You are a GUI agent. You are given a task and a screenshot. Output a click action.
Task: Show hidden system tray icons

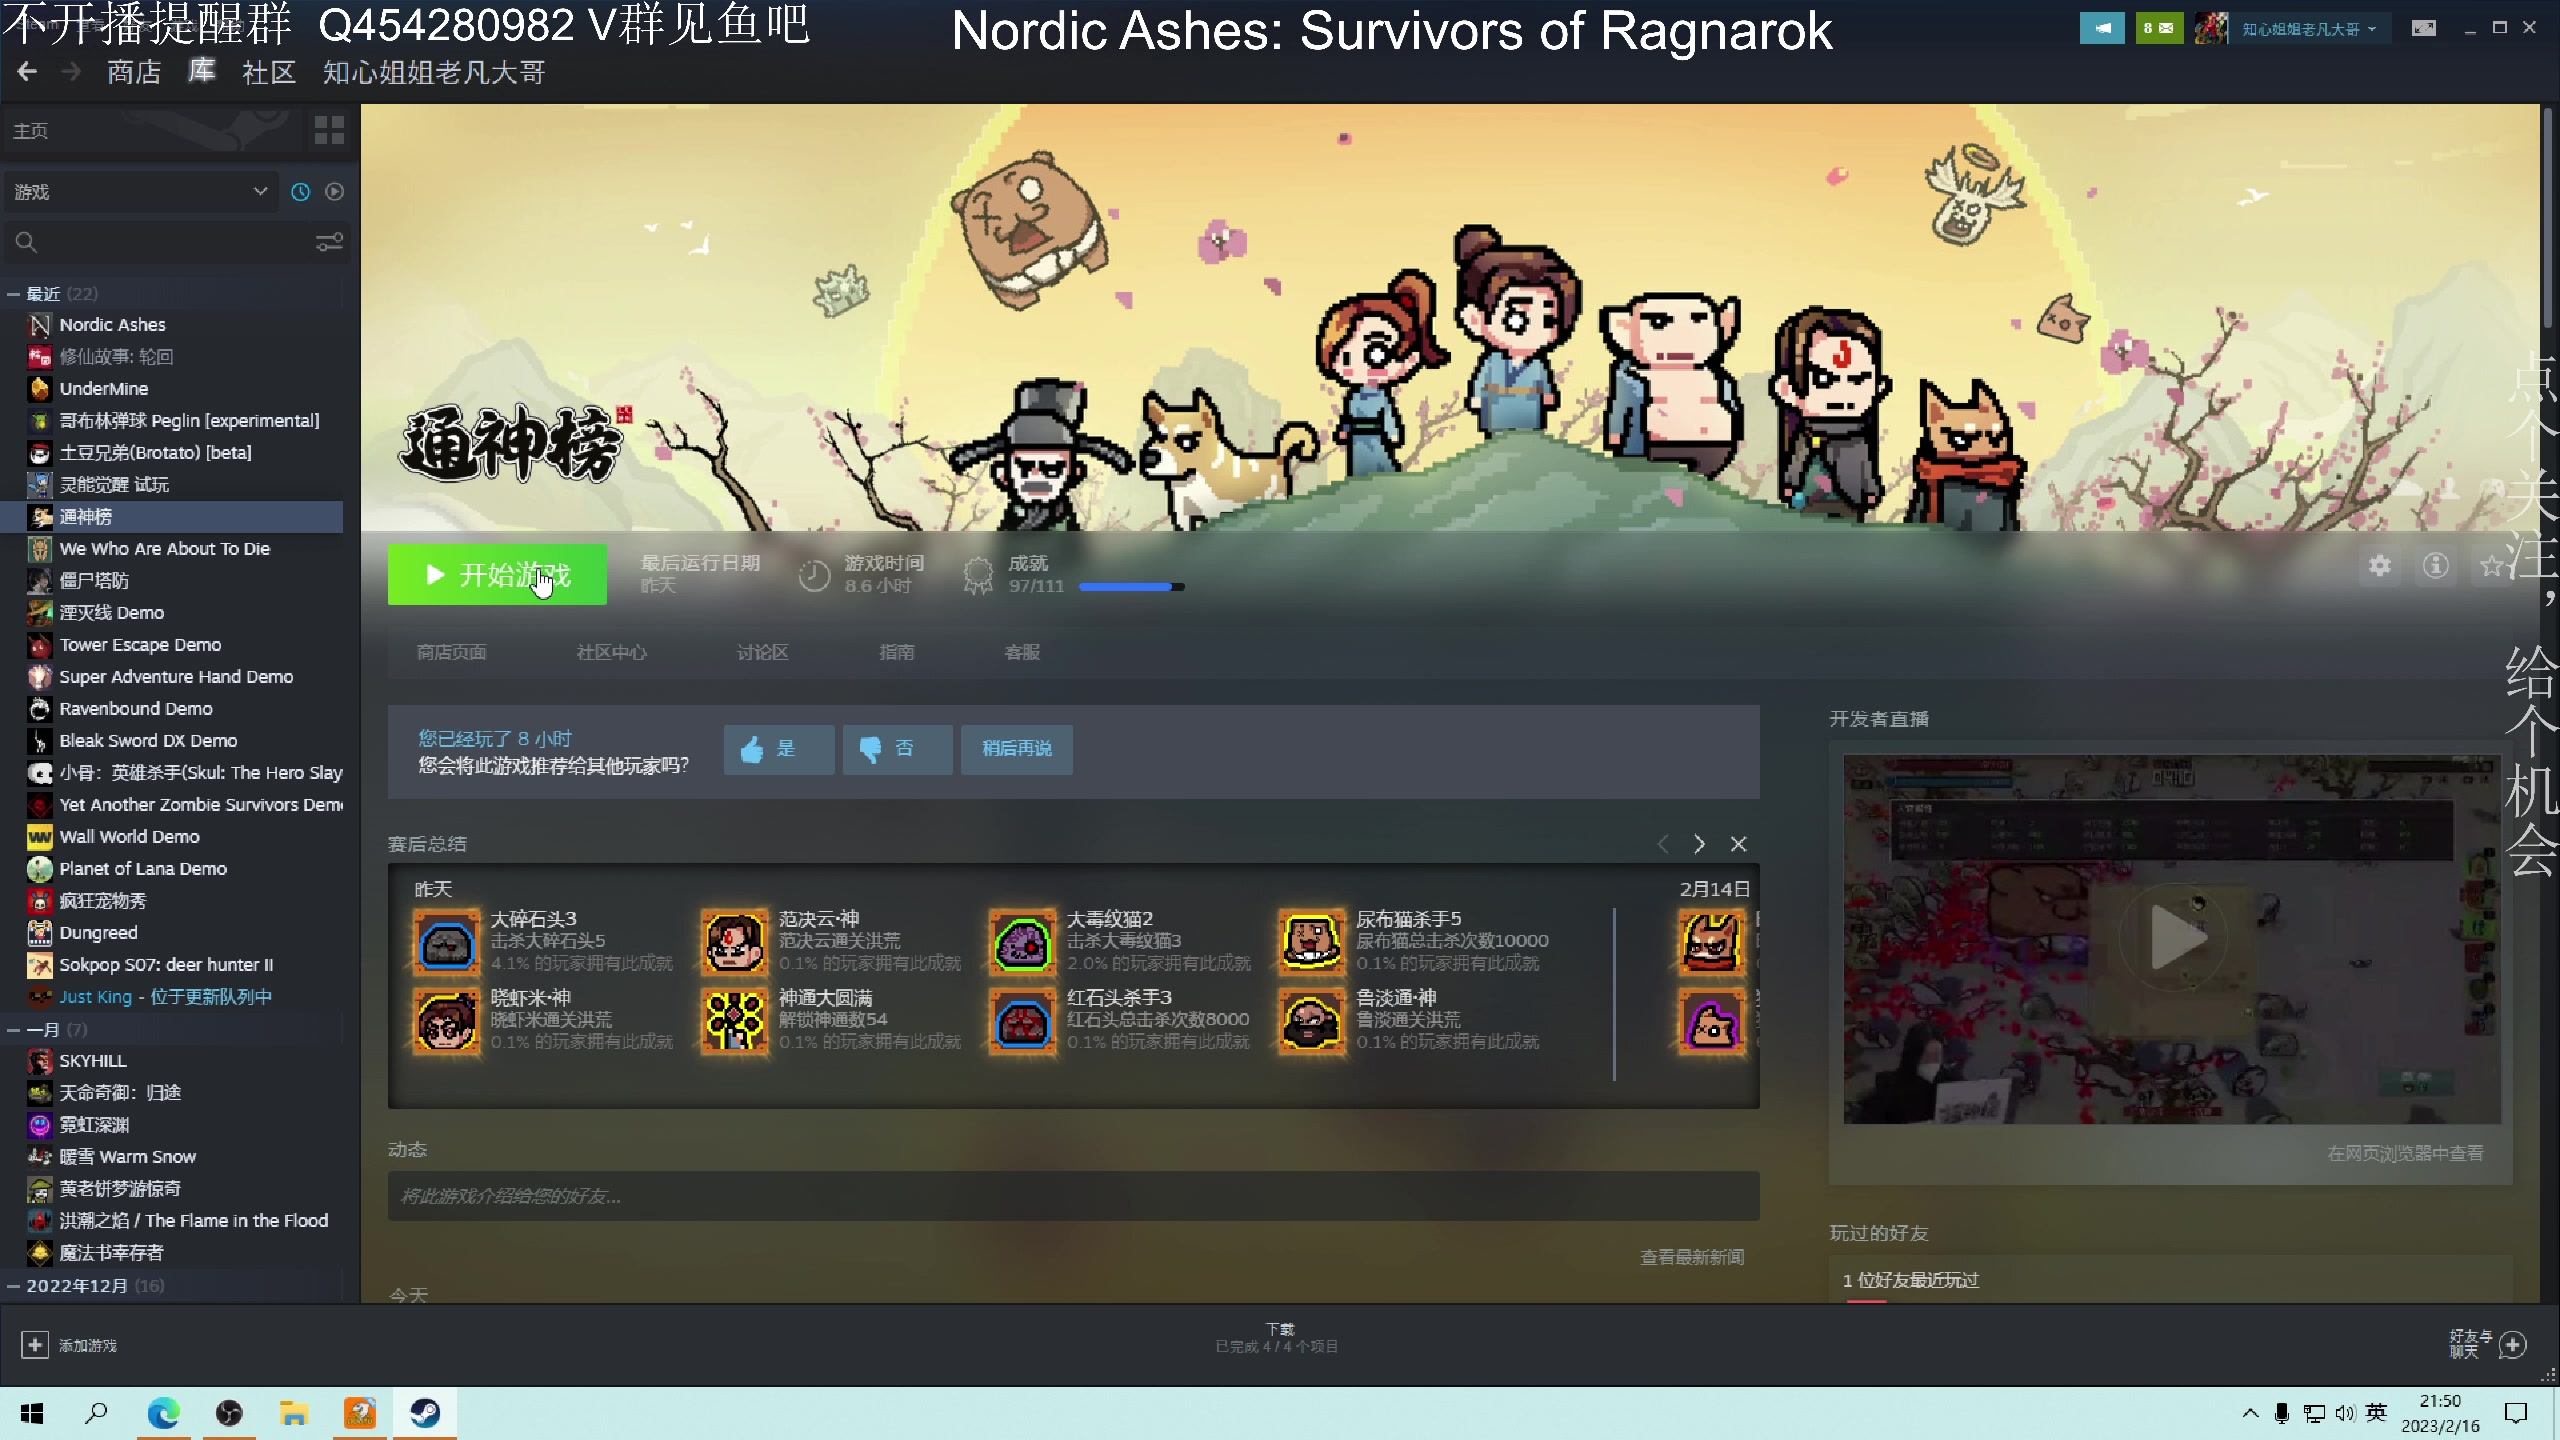pyautogui.click(x=2250, y=1413)
